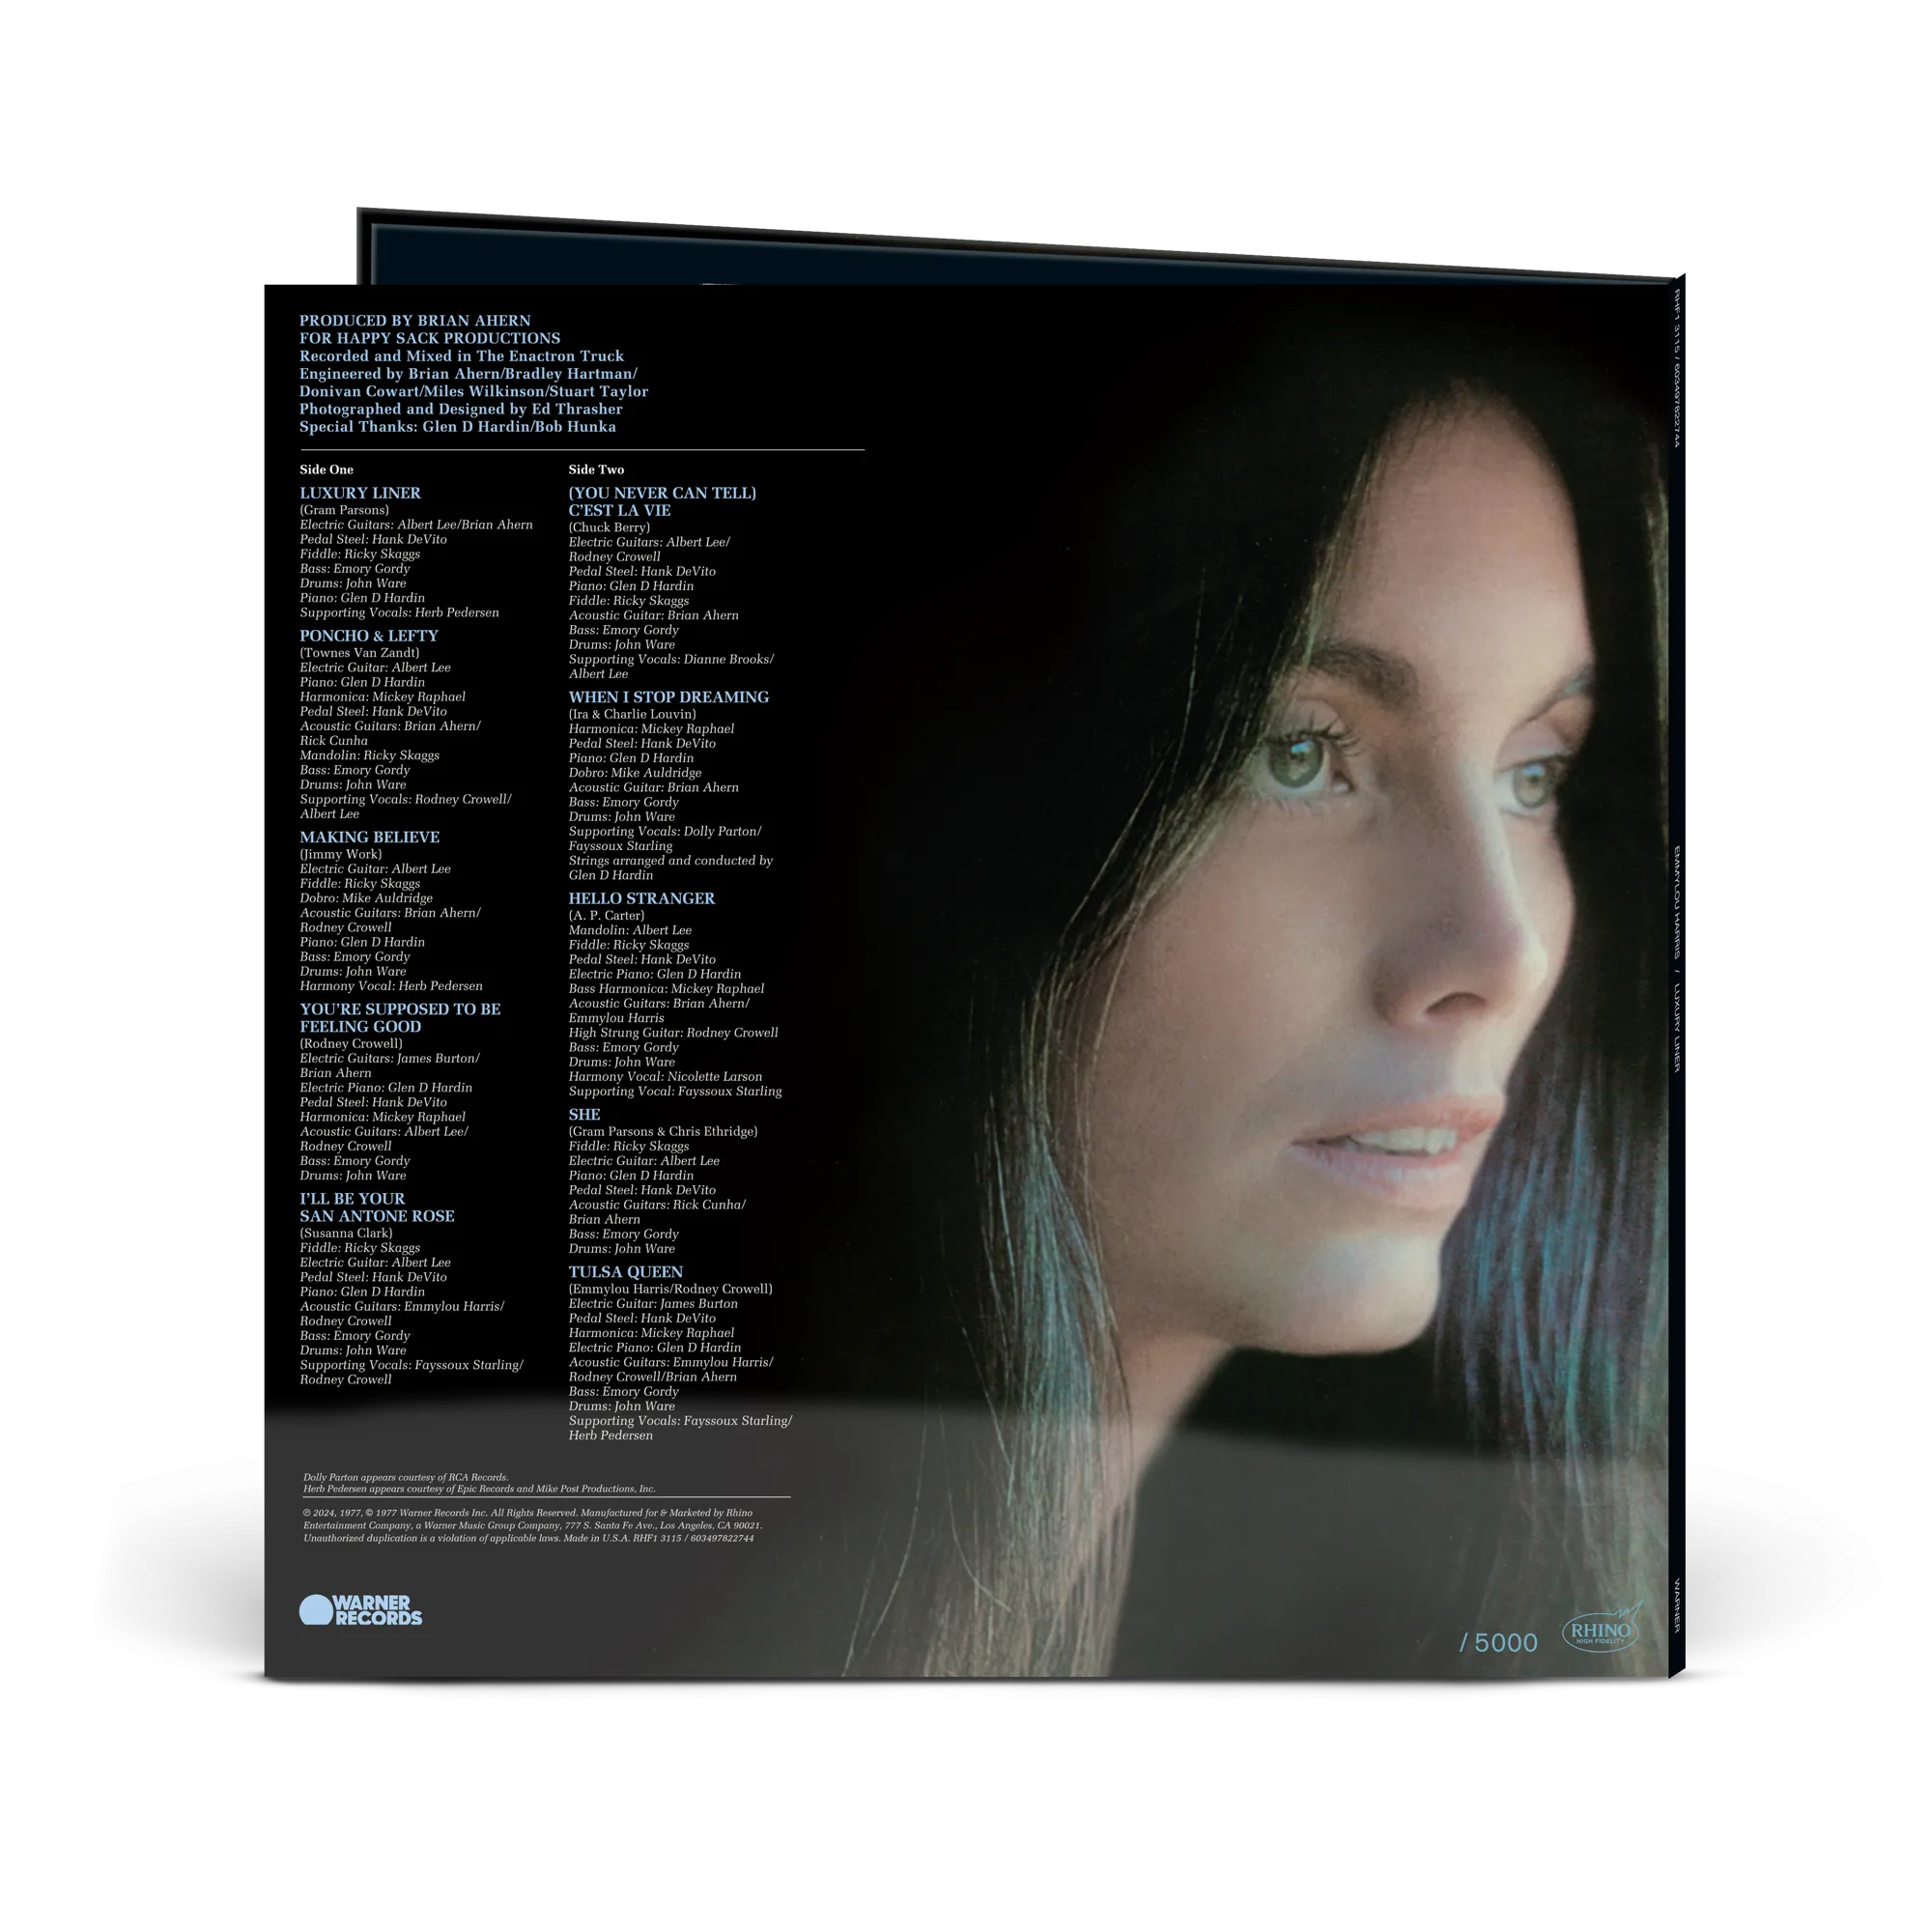The width and height of the screenshot is (1932, 1932).
Task: Click 'Mandolin: Ricky Skaggs' line
Action: point(369,756)
